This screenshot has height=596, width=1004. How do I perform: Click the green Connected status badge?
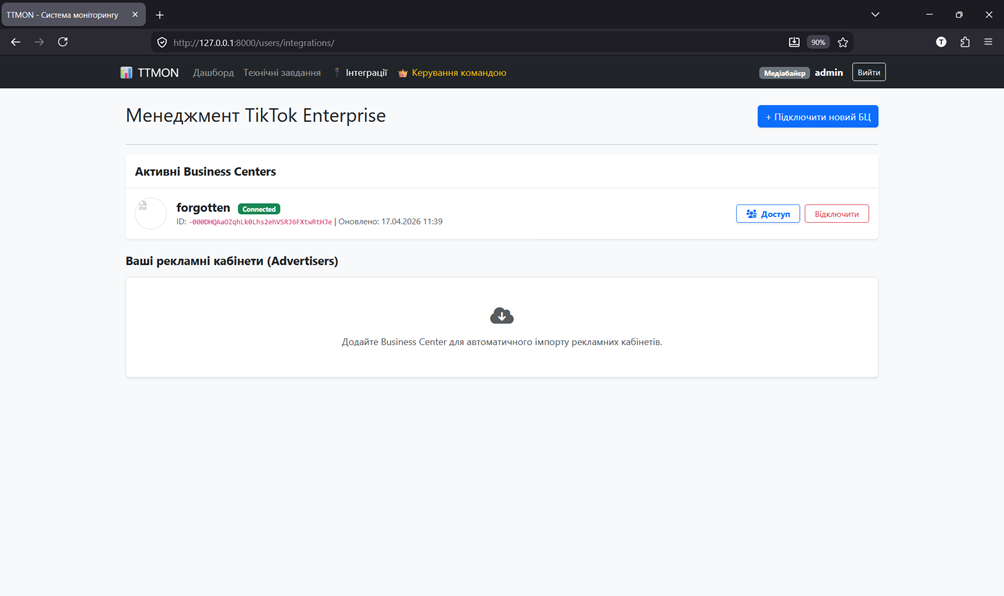259,209
